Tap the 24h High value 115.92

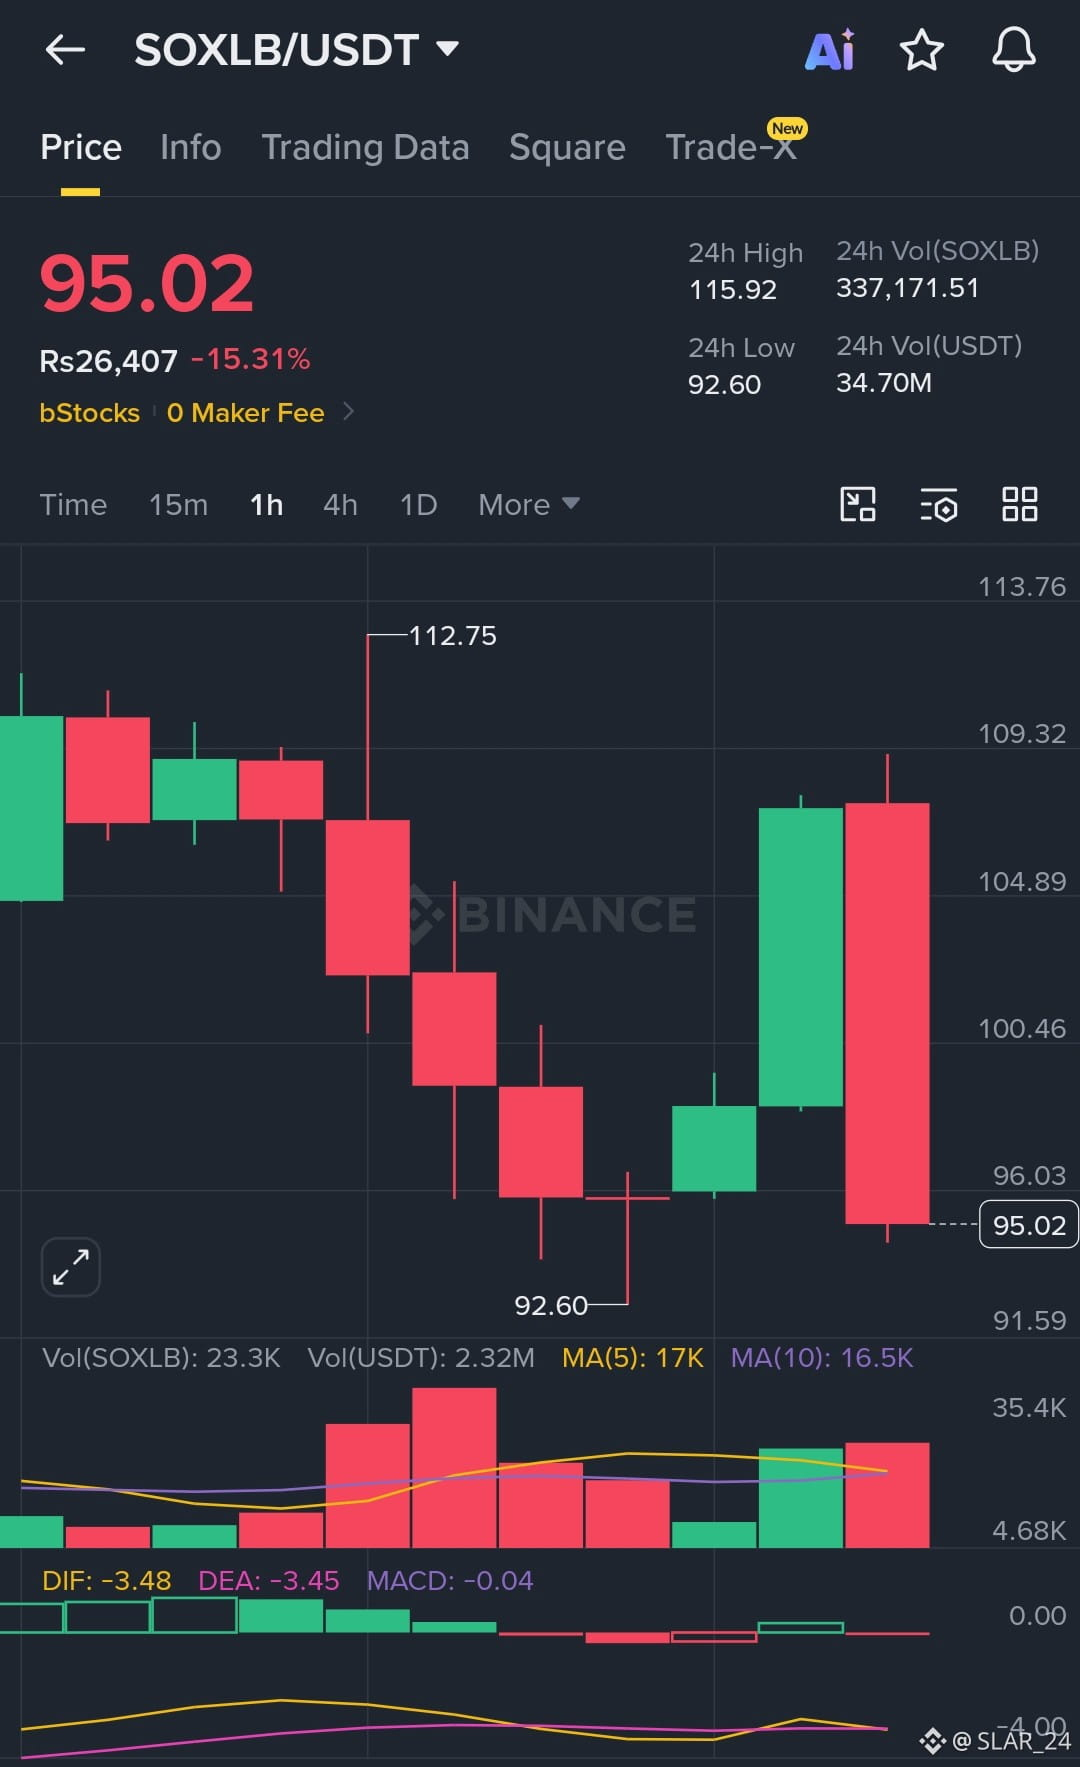point(733,290)
